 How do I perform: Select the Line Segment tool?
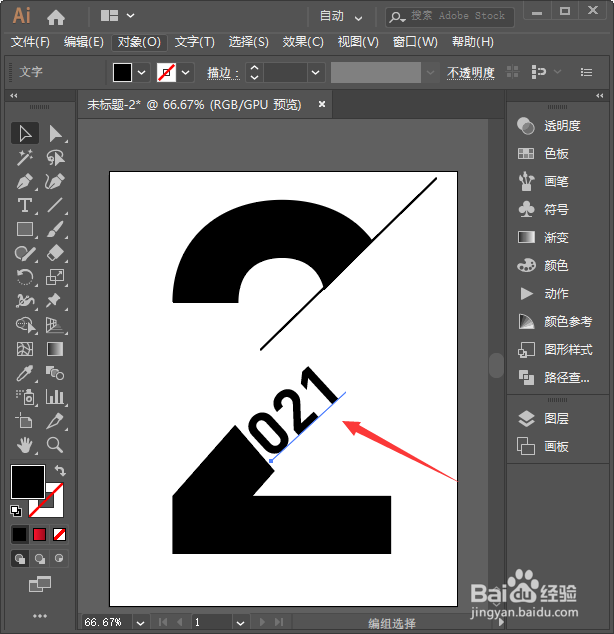pos(55,205)
